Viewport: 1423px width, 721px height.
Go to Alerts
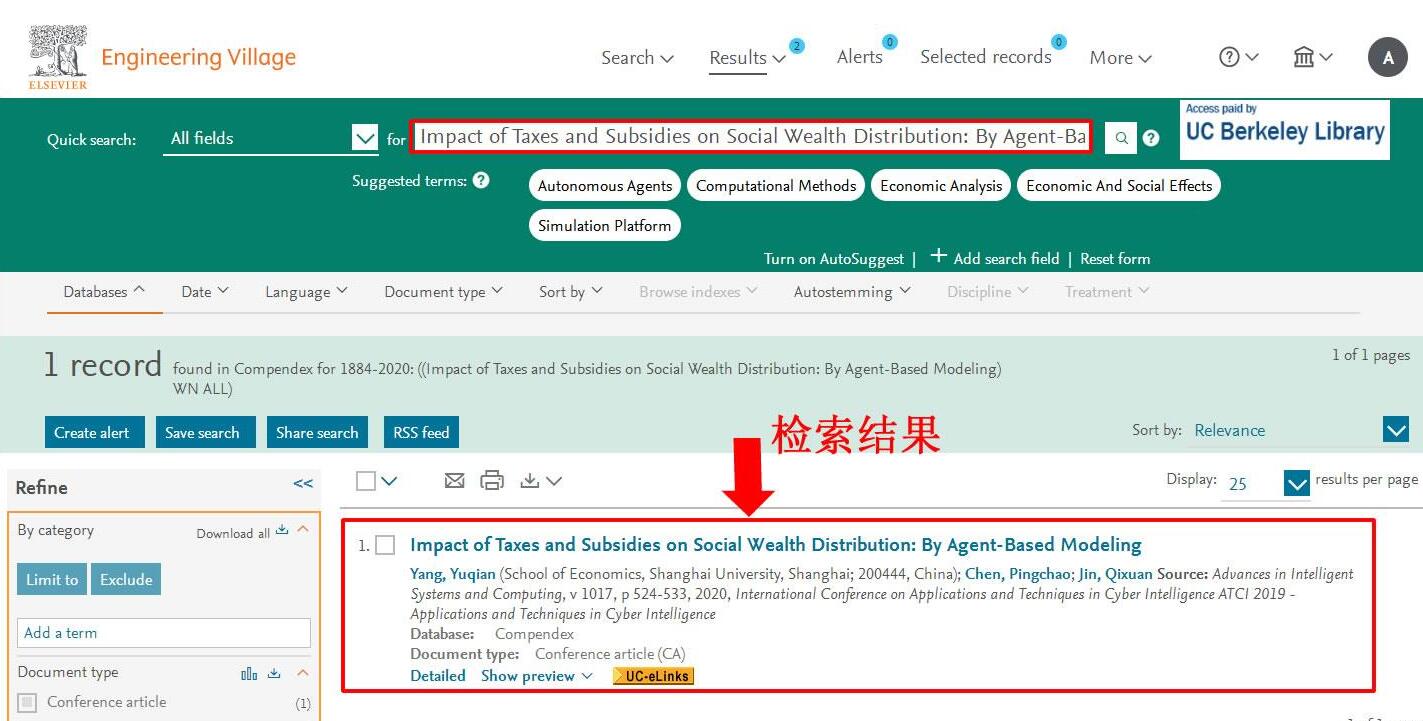(x=860, y=57)
